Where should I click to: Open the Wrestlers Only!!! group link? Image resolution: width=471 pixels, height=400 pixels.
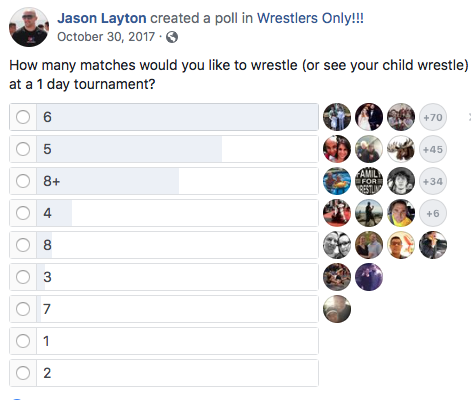point(310,18)
